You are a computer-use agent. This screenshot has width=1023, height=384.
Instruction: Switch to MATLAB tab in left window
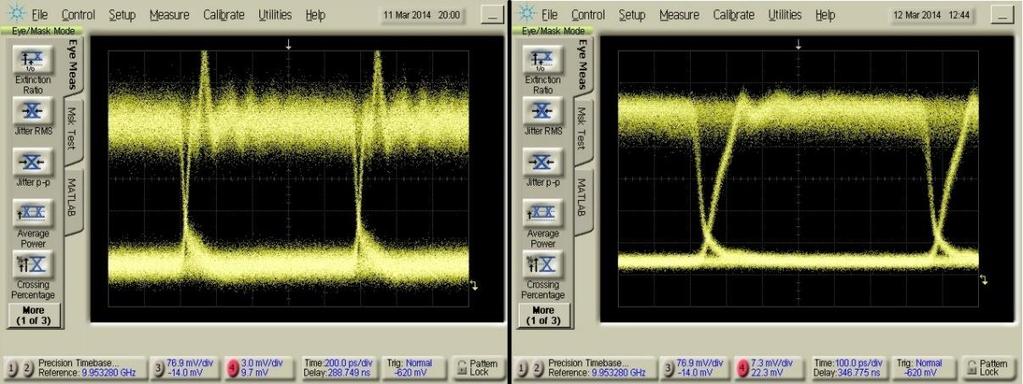click(x=72, y=199)
